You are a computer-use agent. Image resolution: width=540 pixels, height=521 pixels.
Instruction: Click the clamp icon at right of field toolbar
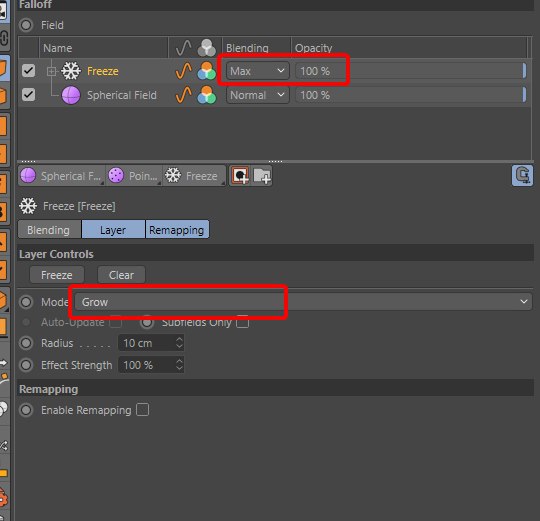point(522,176)
